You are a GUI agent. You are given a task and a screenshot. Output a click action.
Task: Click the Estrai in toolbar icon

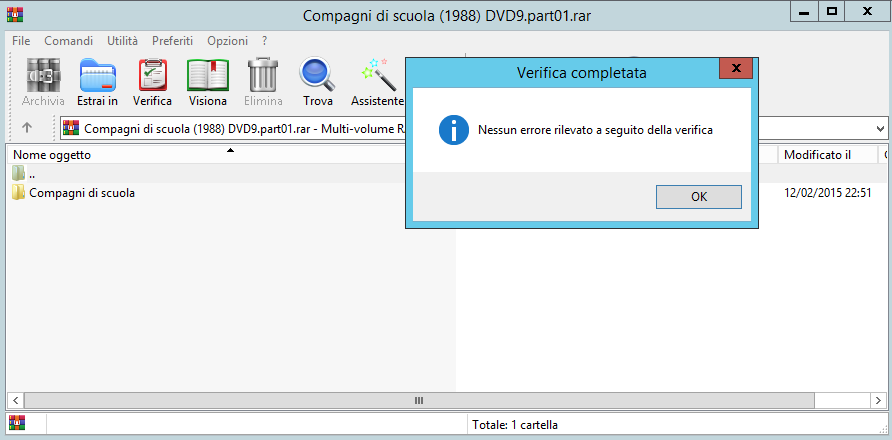click(x=97, y=83)
